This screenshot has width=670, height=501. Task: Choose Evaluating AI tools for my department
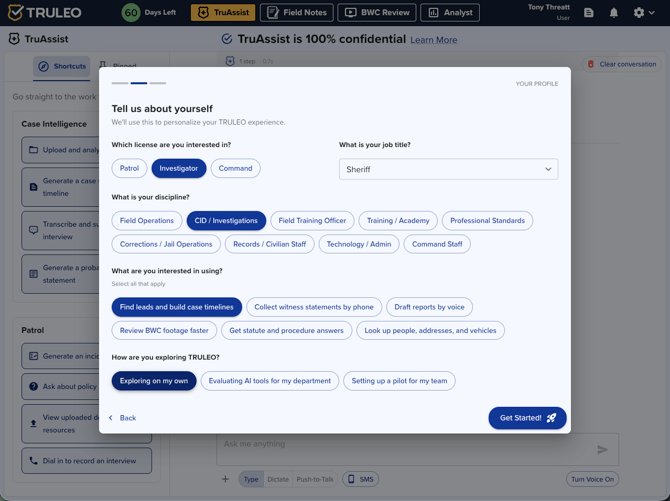tap(270, 381)
